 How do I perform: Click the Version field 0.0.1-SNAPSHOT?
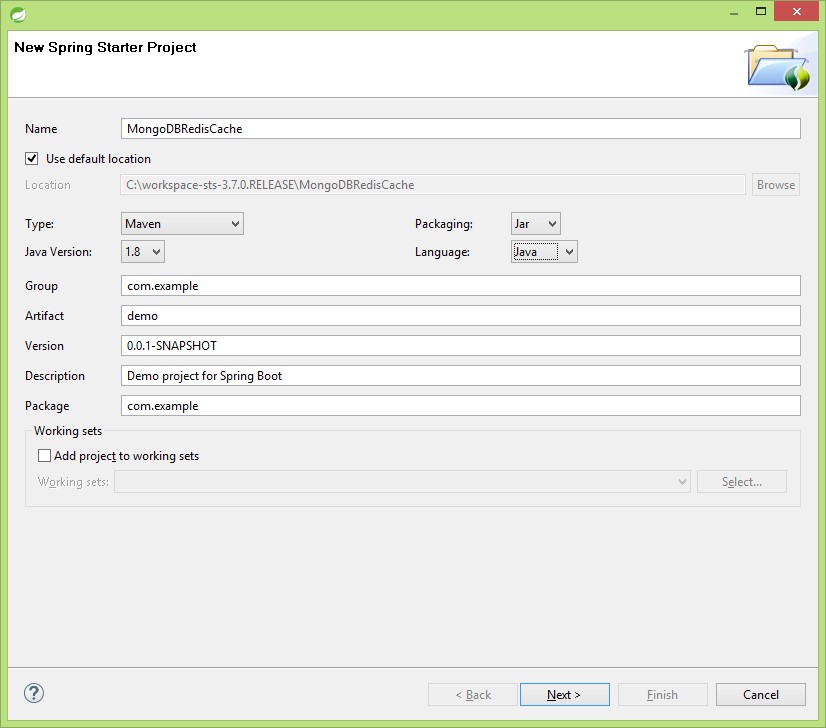pyautogui.click(x=460, y=346)
